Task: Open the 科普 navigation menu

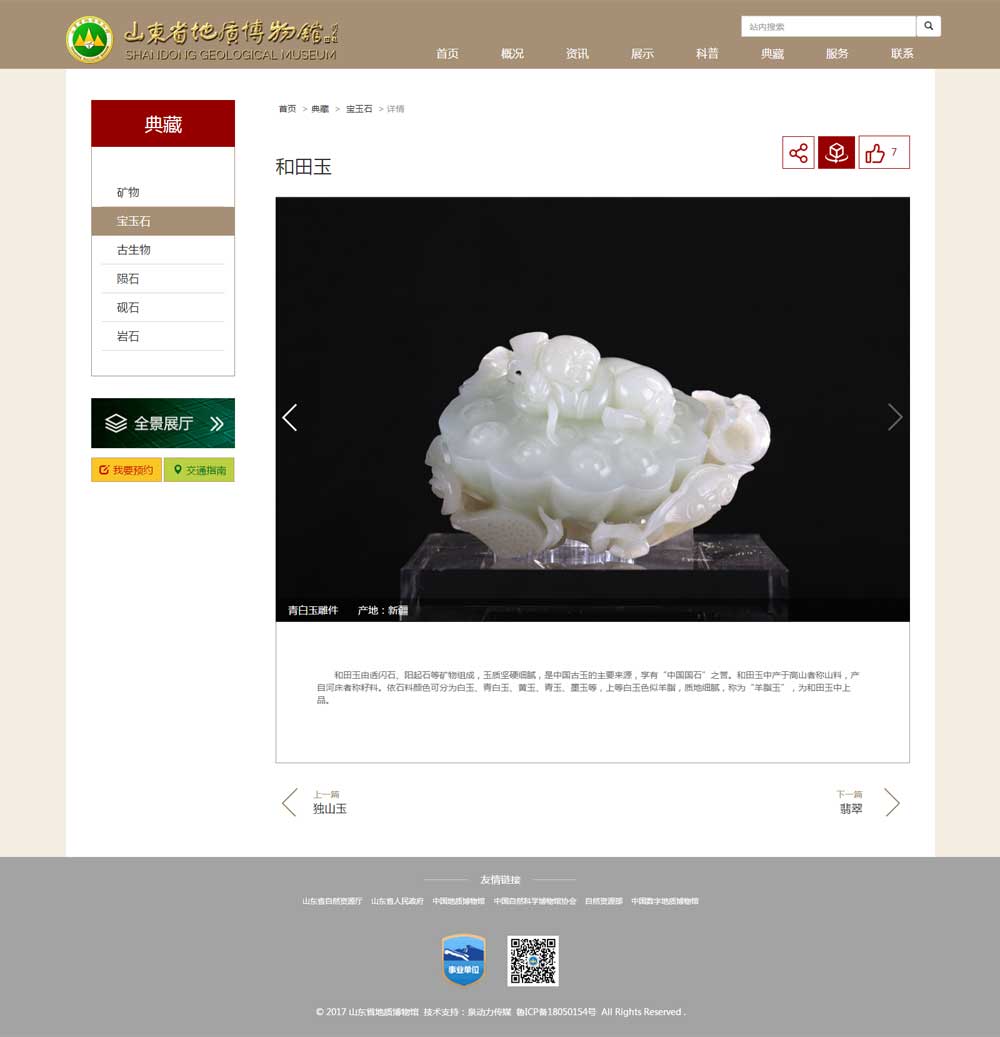Action: pos(707,54)
